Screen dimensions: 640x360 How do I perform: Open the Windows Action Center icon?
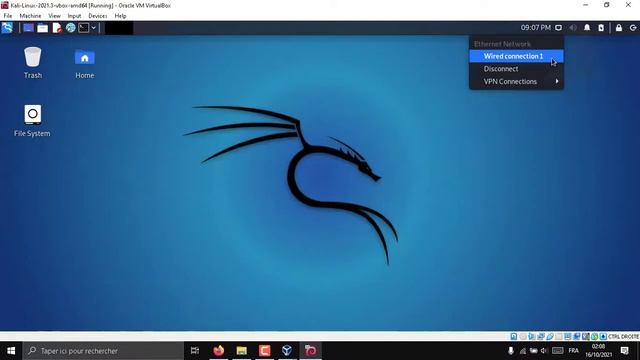click(x=624, y=351)
